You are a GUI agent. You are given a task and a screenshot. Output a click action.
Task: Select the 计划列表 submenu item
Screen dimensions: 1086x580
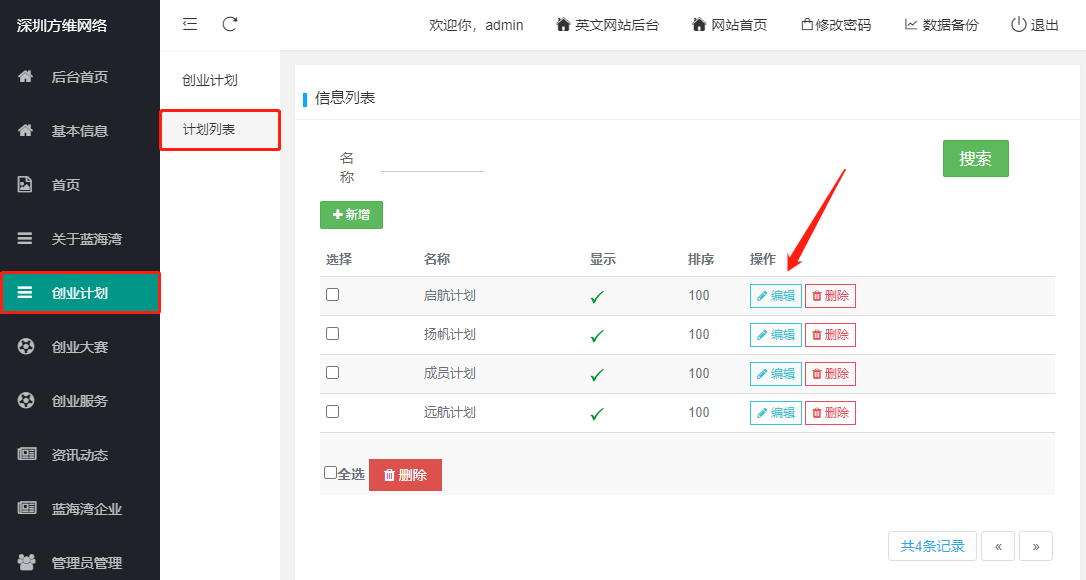[220, 130]
